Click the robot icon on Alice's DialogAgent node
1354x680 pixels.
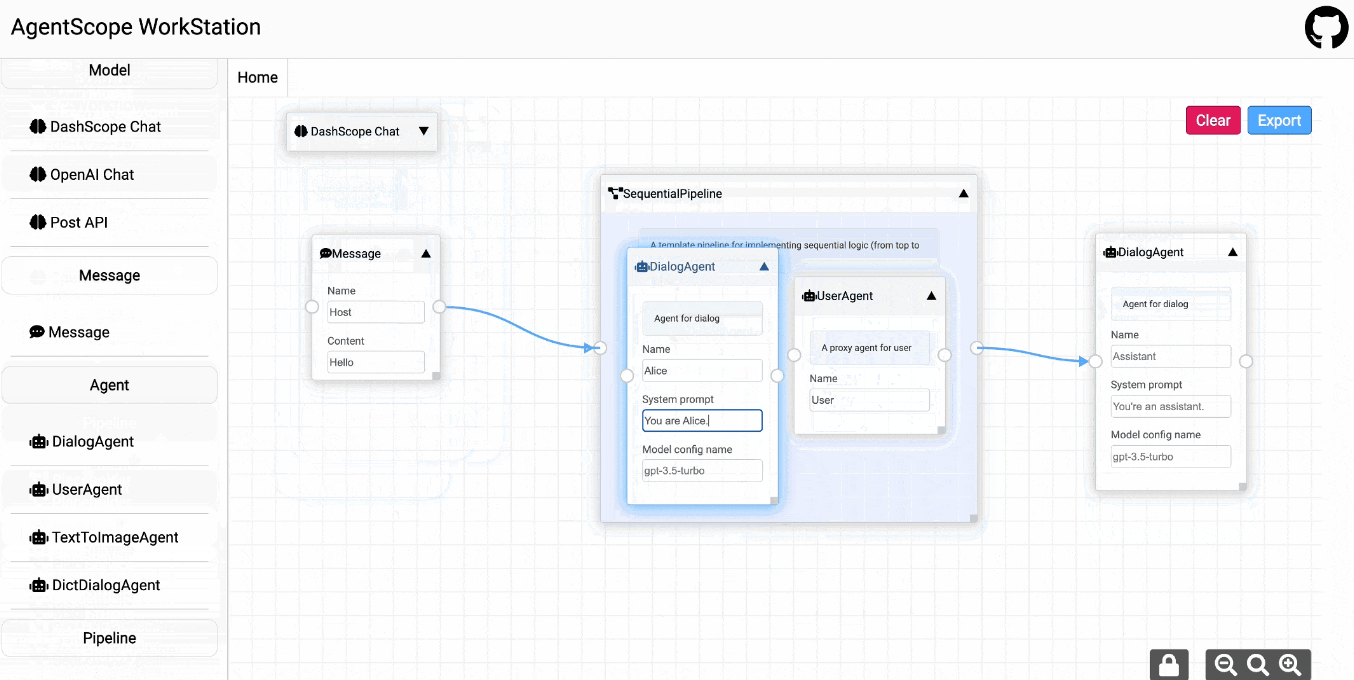(x=642, y=267)
